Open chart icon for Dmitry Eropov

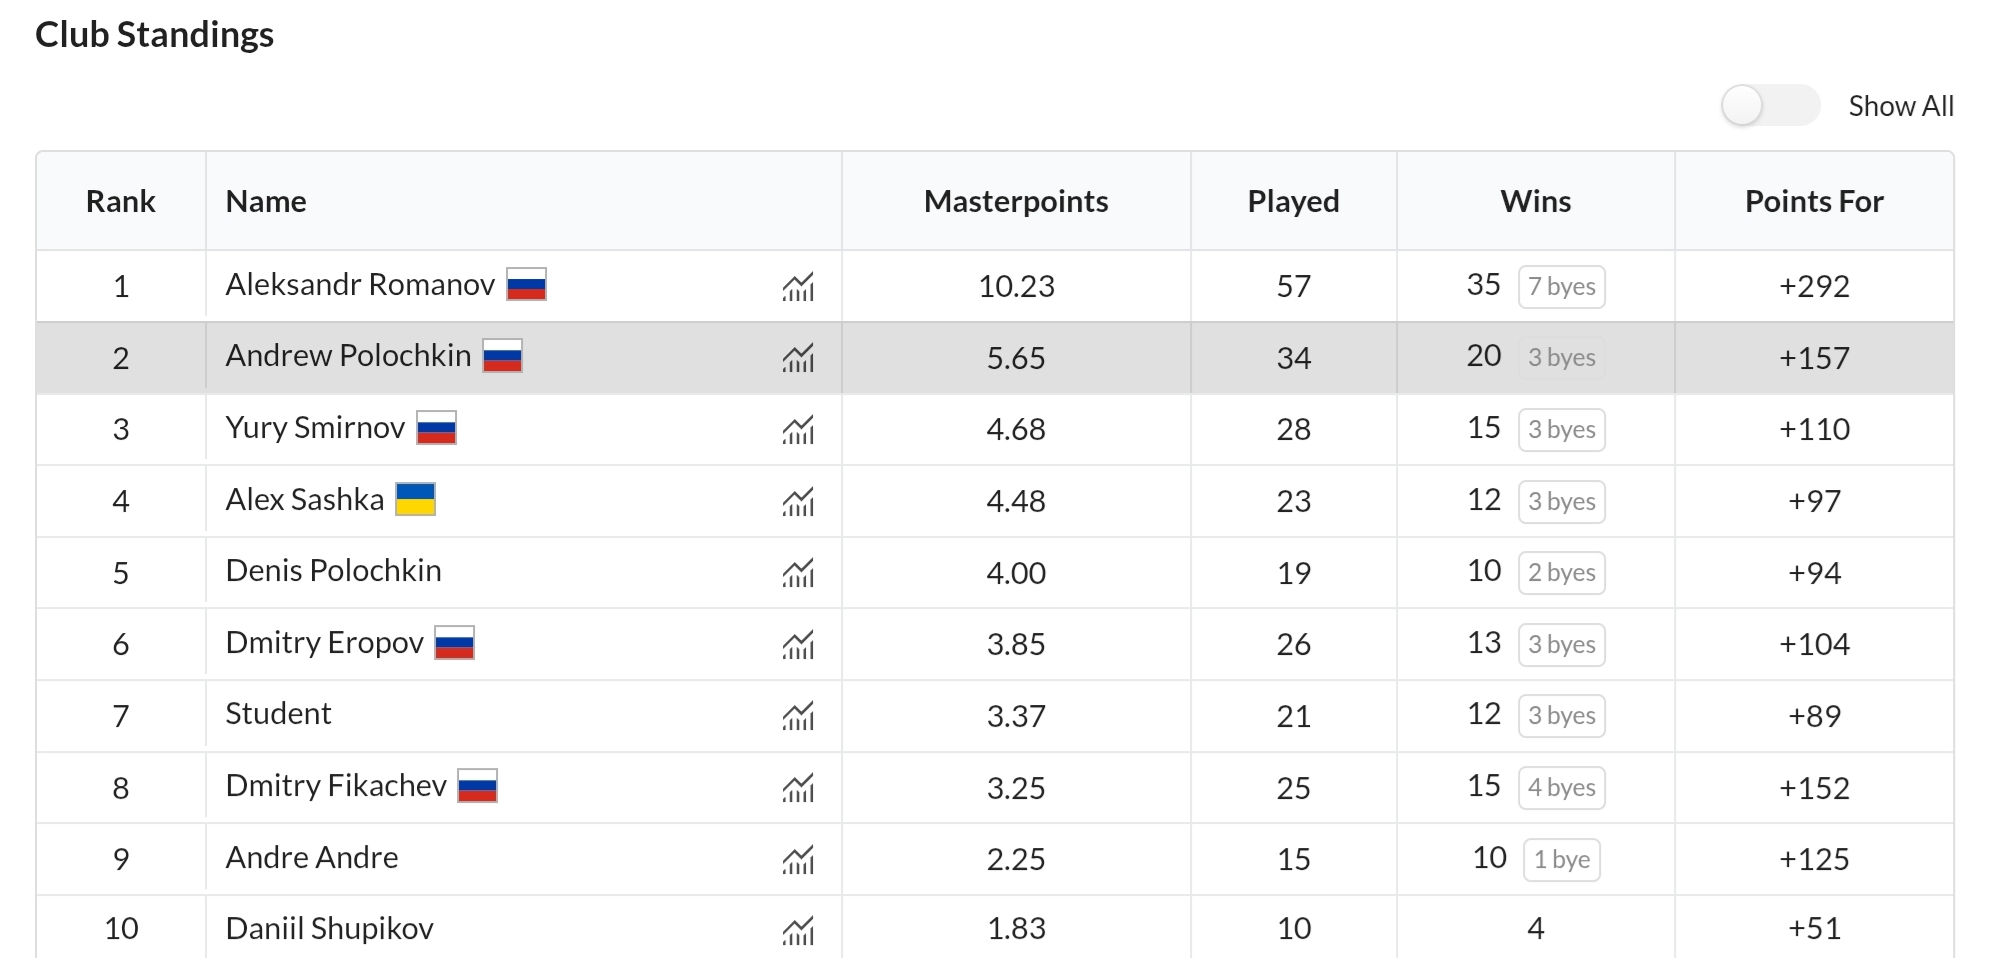point(798,645)
